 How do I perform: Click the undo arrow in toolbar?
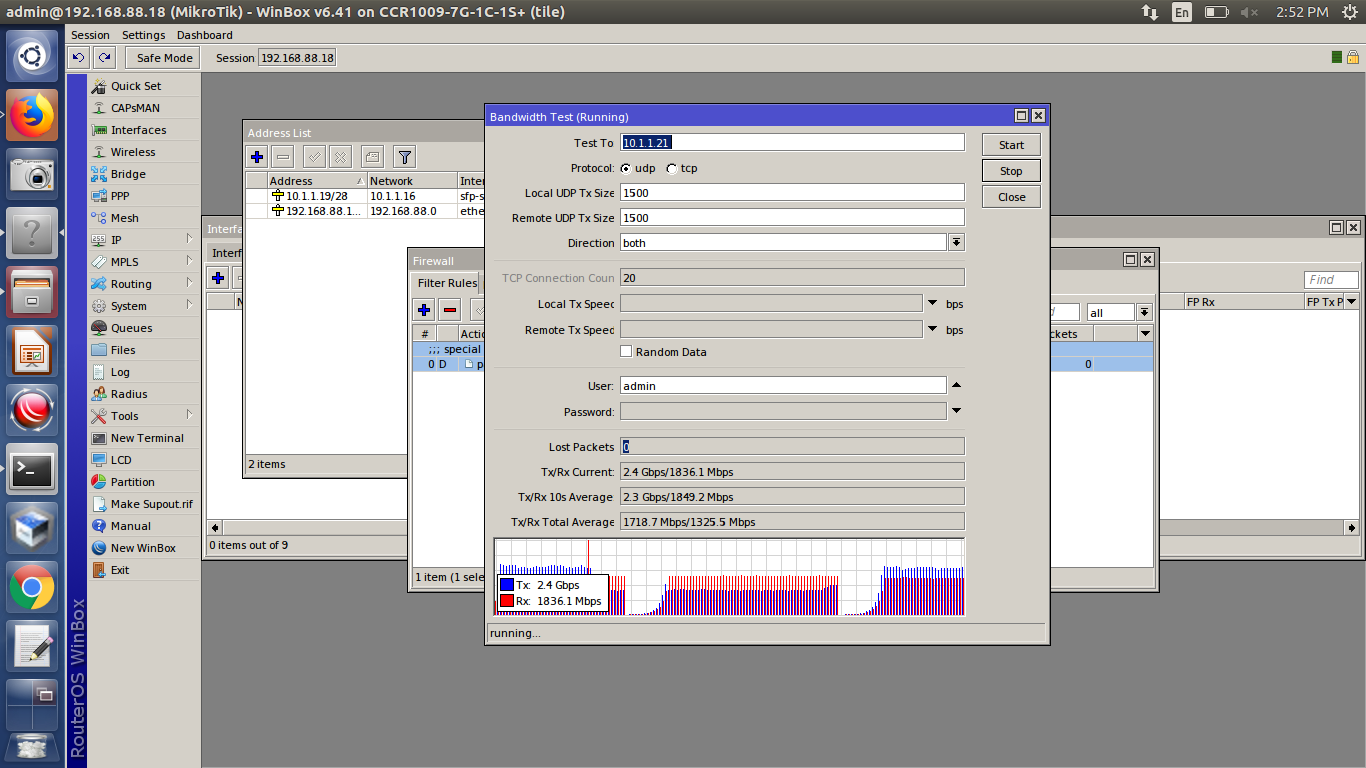80,58
